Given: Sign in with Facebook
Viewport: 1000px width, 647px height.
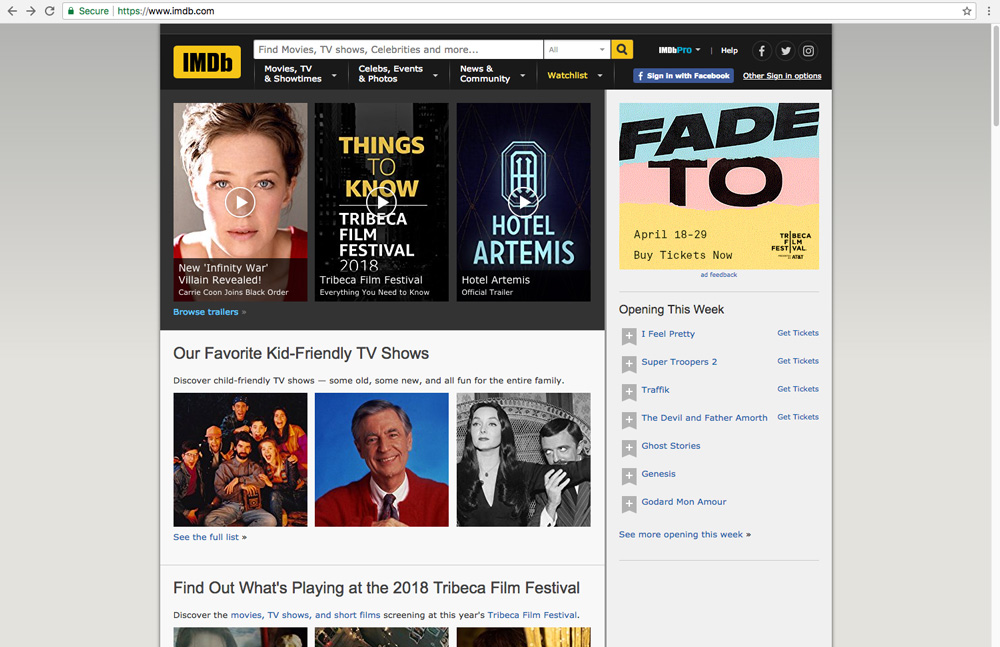Looking at the screenshot, I should pos(683,75).
